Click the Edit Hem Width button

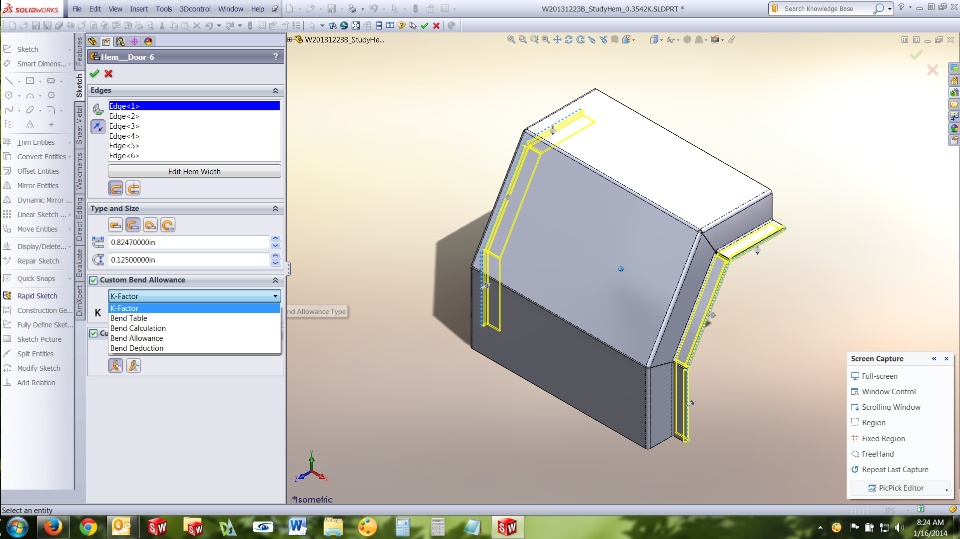pos(194,172)
